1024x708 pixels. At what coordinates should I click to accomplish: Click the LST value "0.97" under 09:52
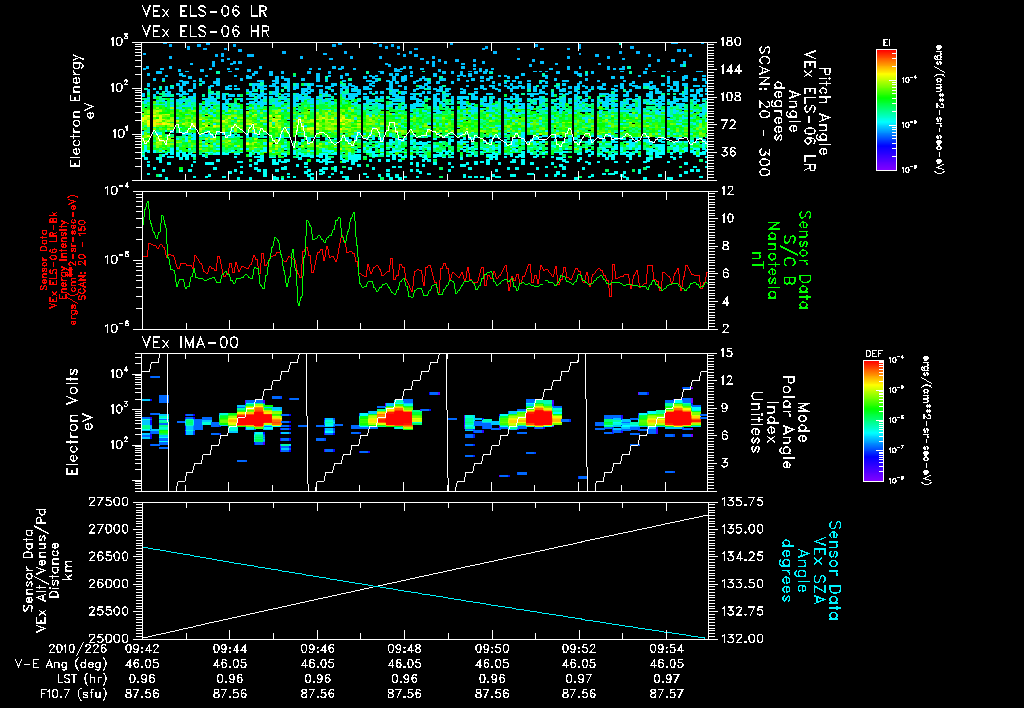pyautogui.click(x=579, y=679)
